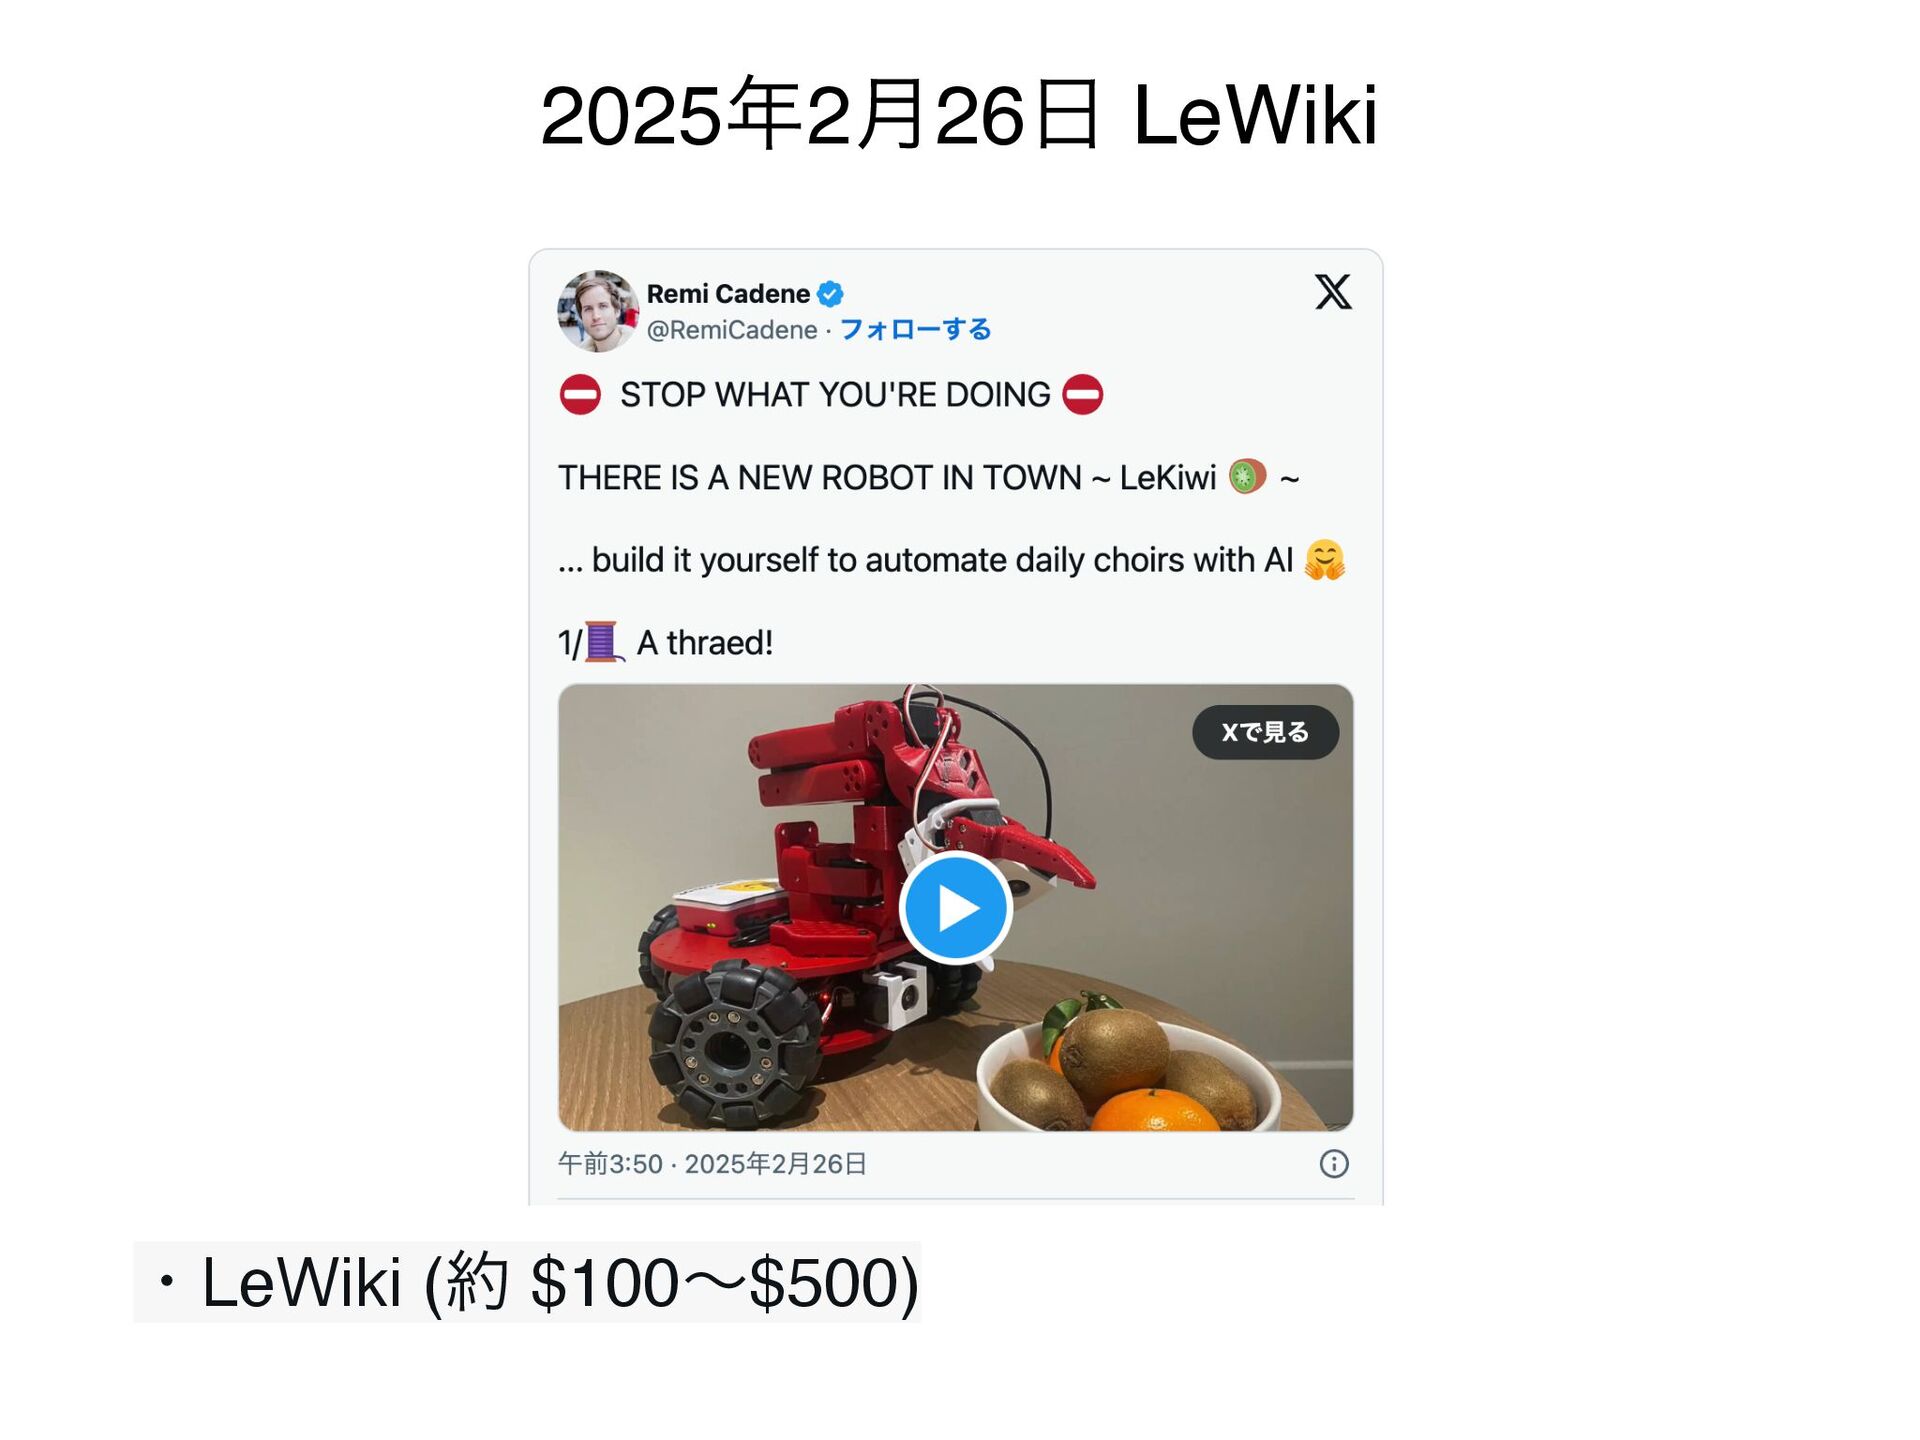Click the kiwi emoji in tweet
Screen dimensions: 1920x1440
click(1247, 476)
